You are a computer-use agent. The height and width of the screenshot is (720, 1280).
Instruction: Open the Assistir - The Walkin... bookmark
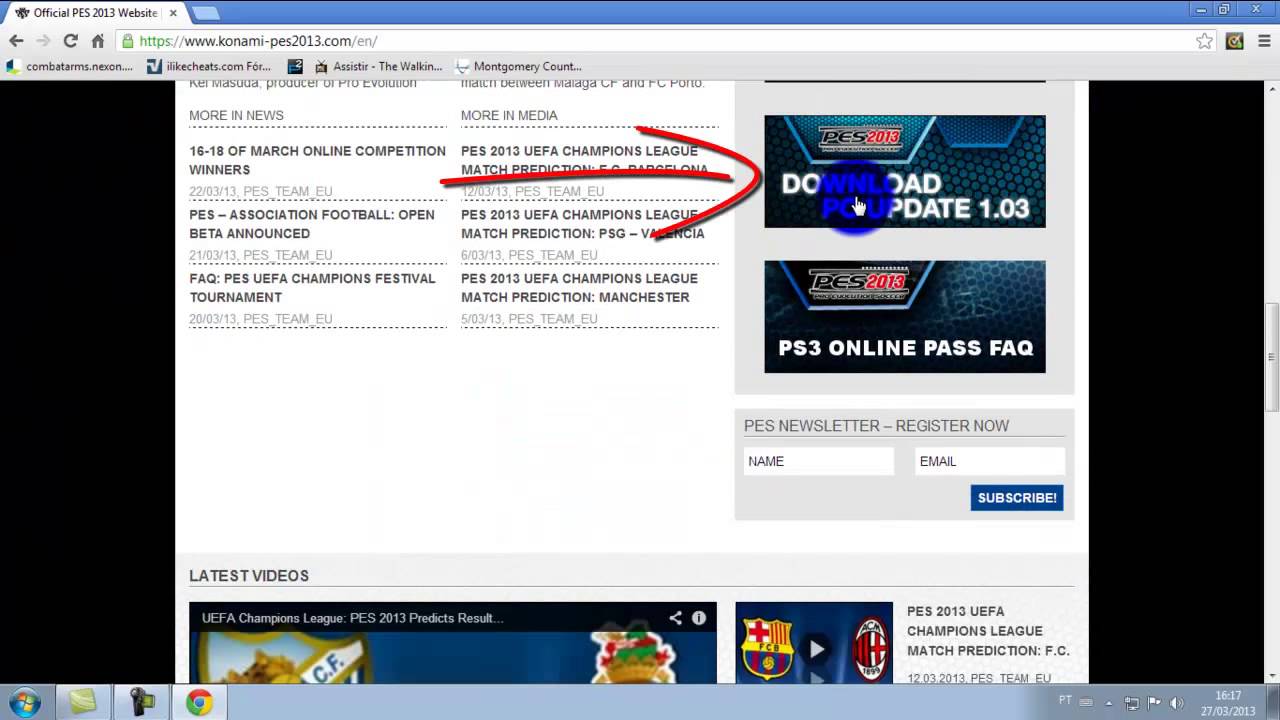pos(378,66)
